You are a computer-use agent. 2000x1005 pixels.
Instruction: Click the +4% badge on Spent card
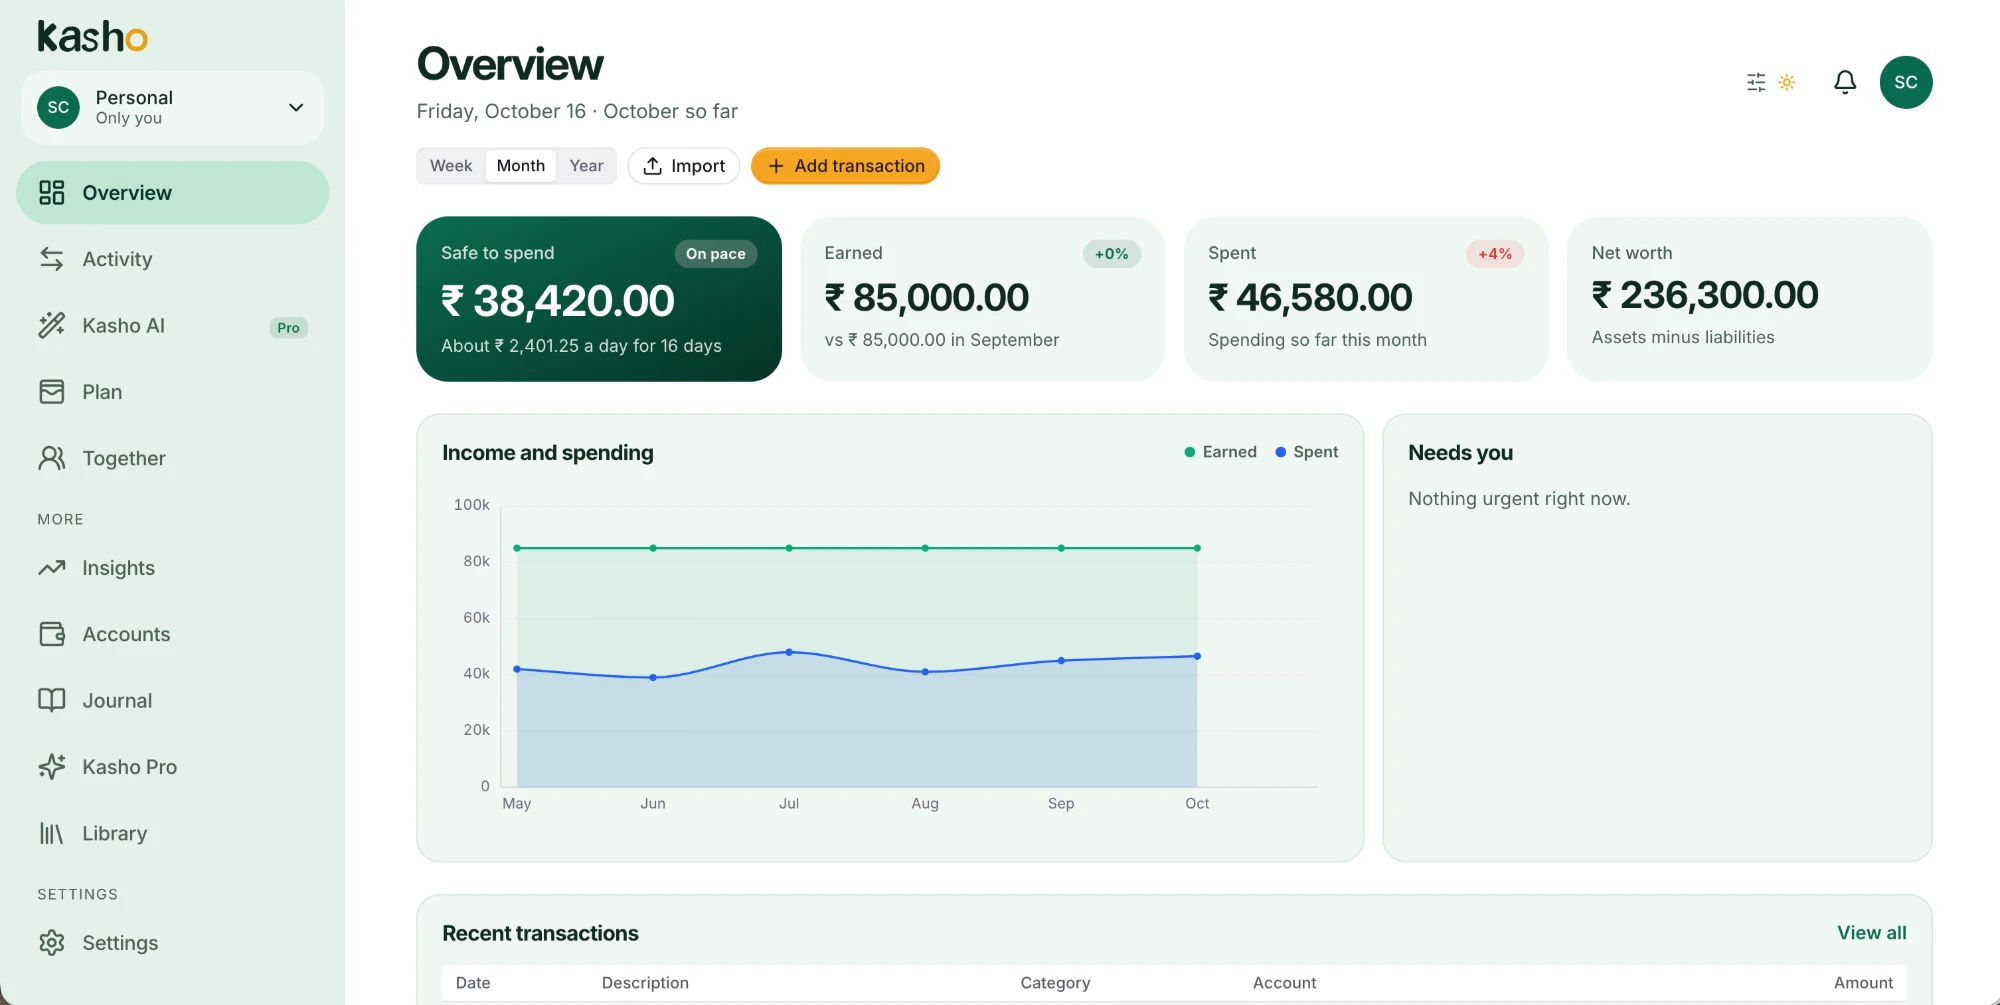coord(1495,254)
